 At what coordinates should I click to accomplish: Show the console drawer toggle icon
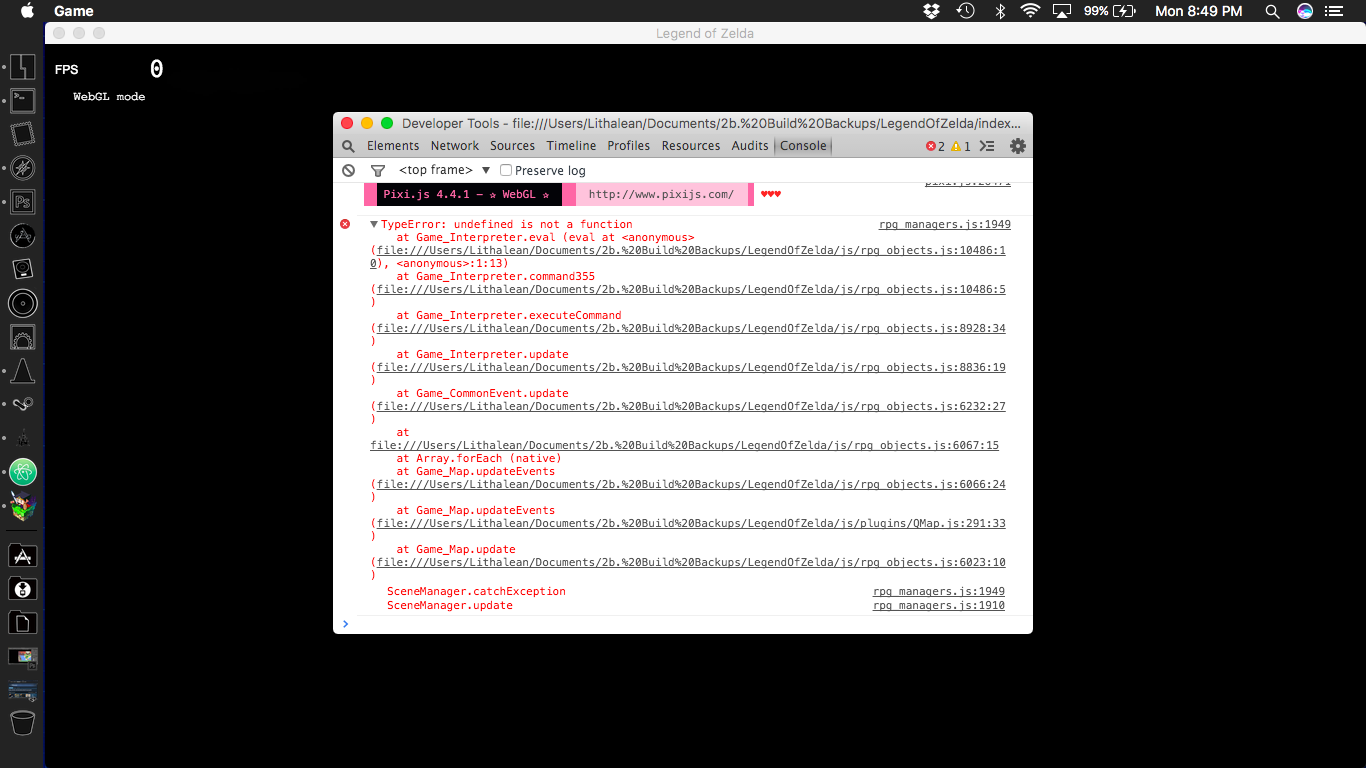tap(987, 146)
